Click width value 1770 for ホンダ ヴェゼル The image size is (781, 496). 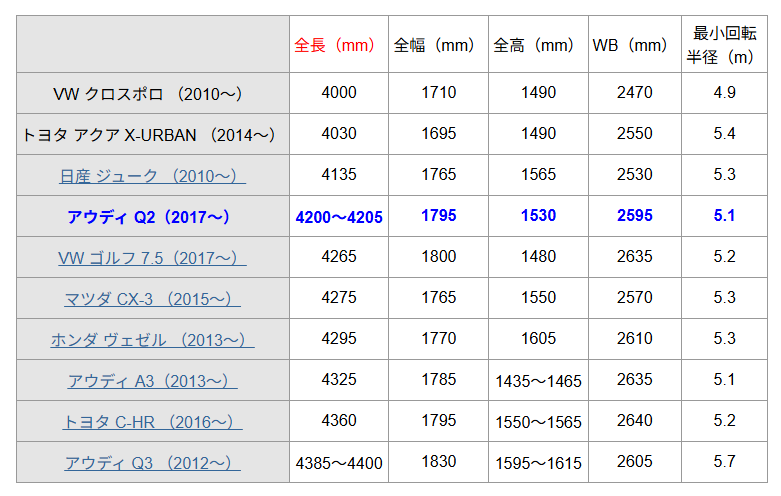[x=438, y=338]
